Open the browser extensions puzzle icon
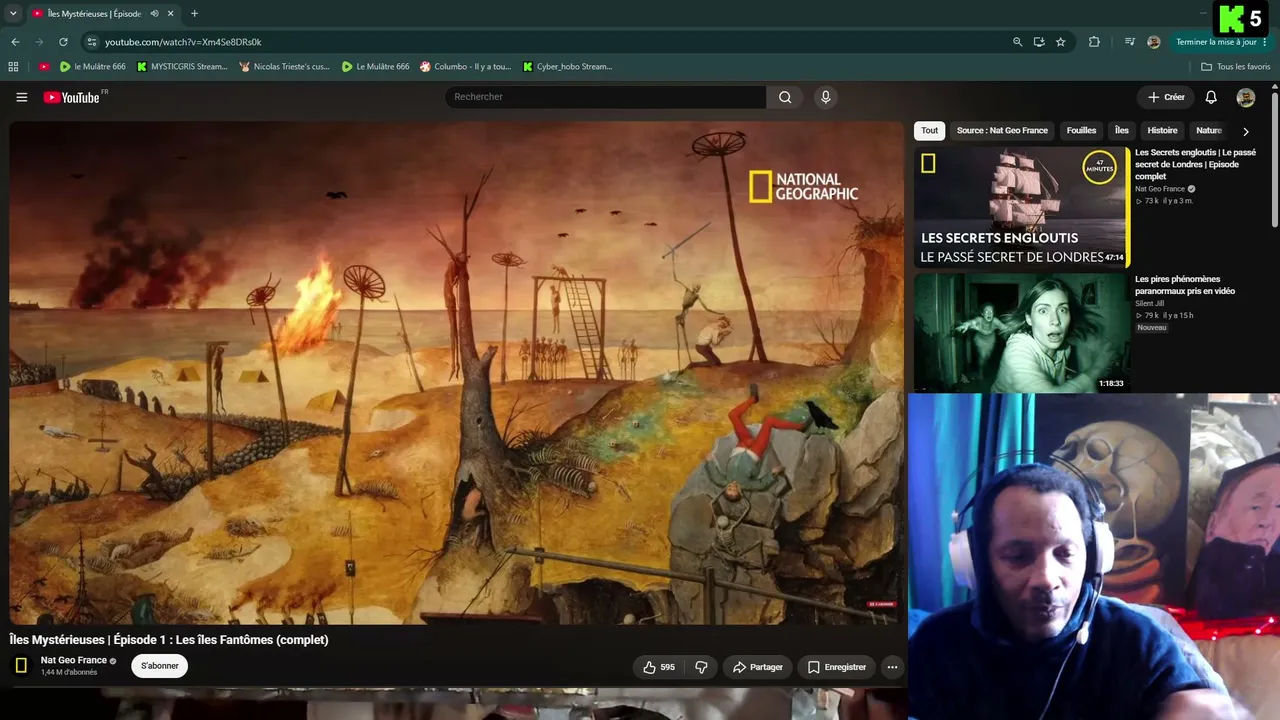The height and width of the screenshot is (720, 1280). 1094,42
